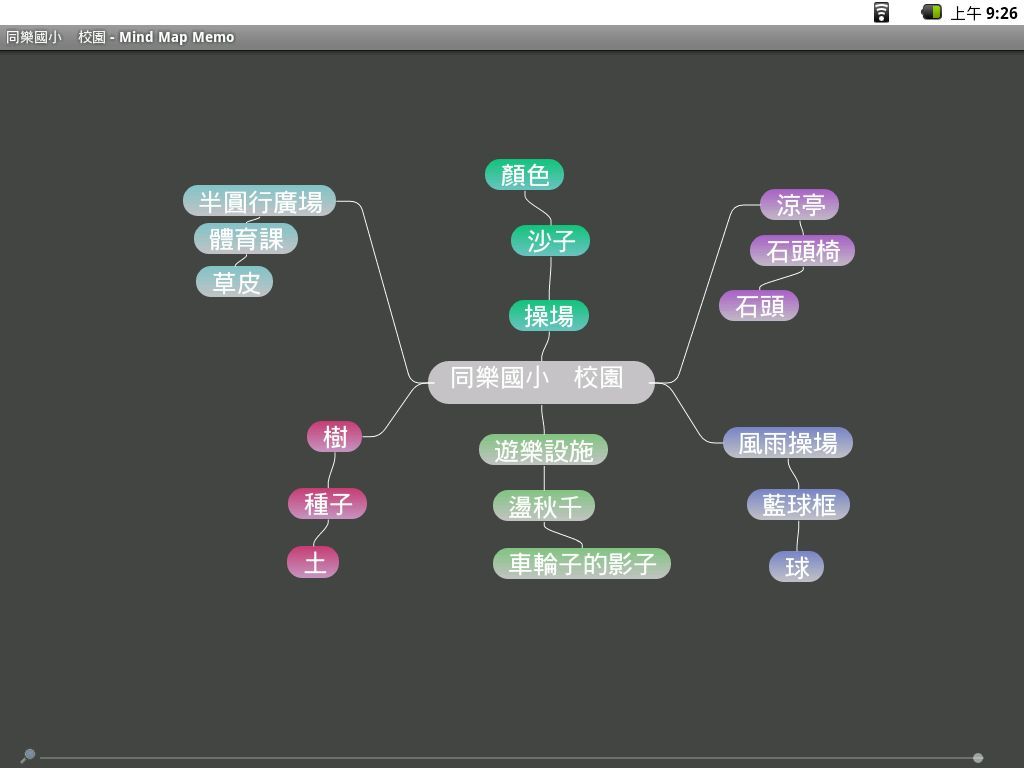Select the green 操場 node
This screenshot has height=768, width=1024.
[548, 316]
